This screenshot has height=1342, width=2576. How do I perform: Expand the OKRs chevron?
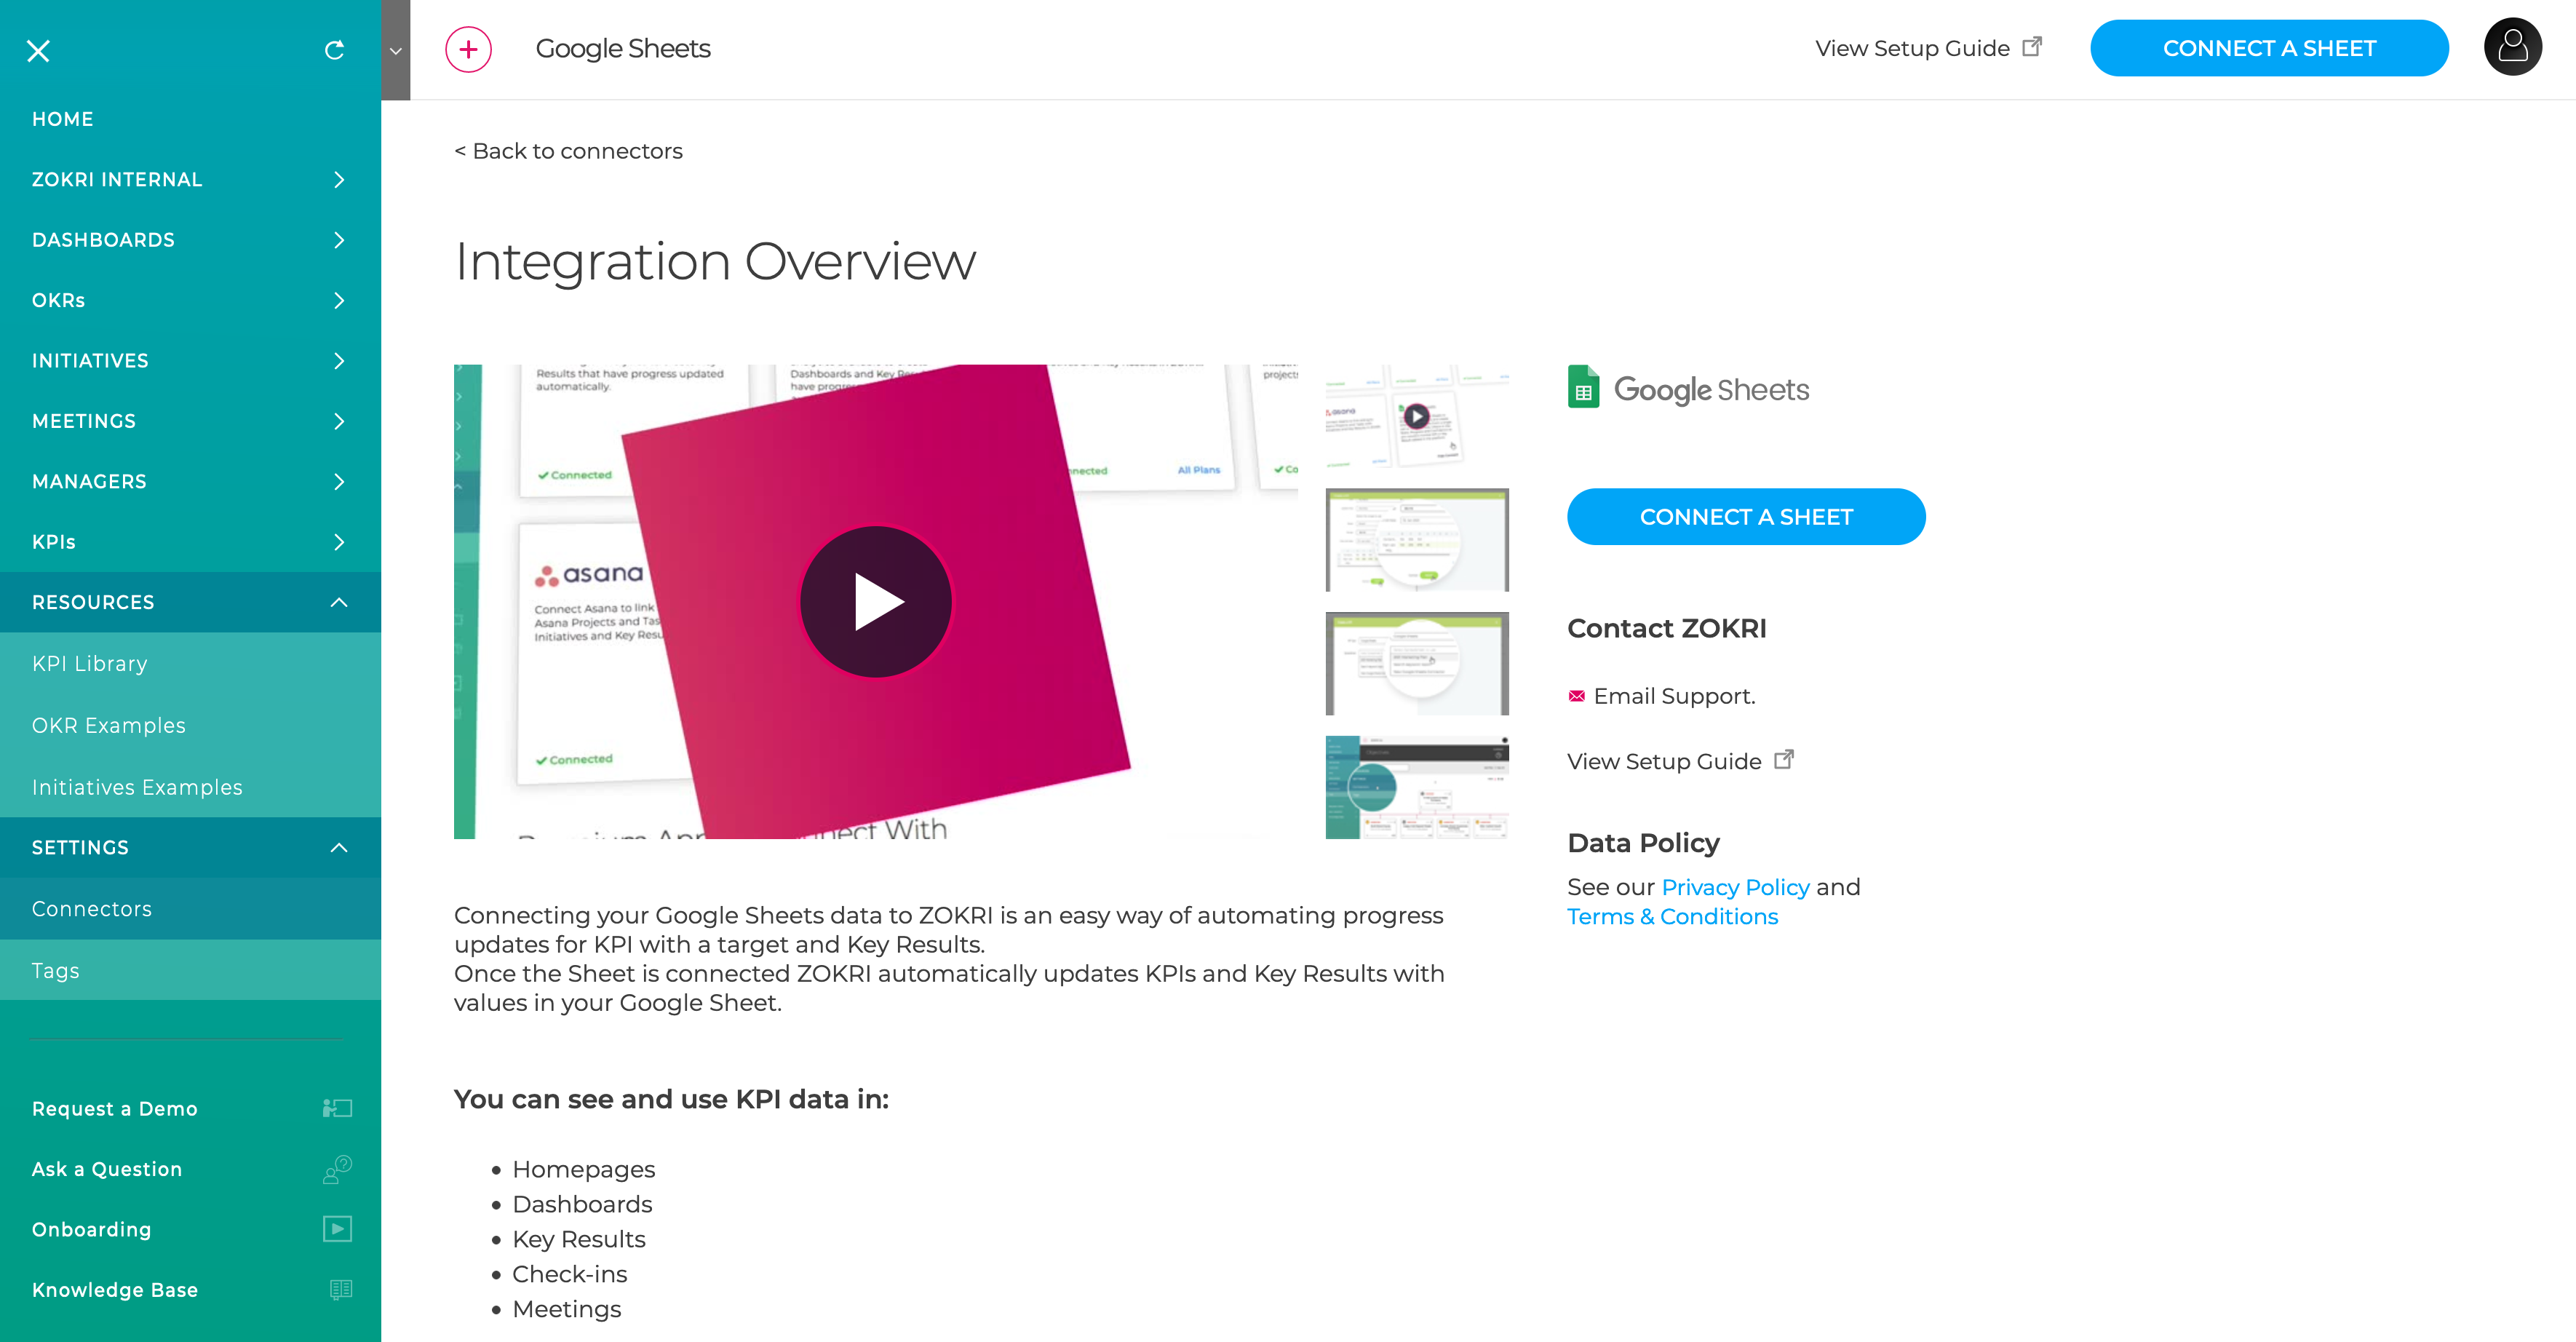pyautogui.click(x=339, y=301)
